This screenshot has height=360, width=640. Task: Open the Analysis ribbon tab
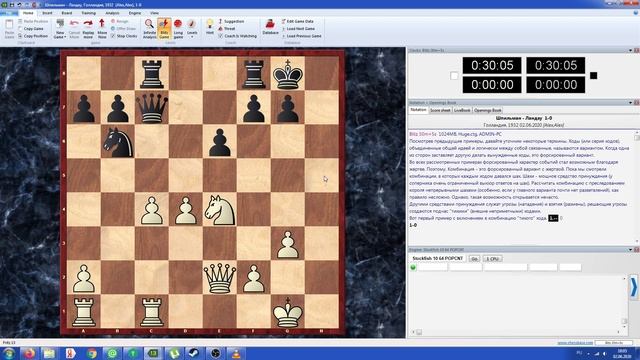pyautogui.click(x=112, y=13)
